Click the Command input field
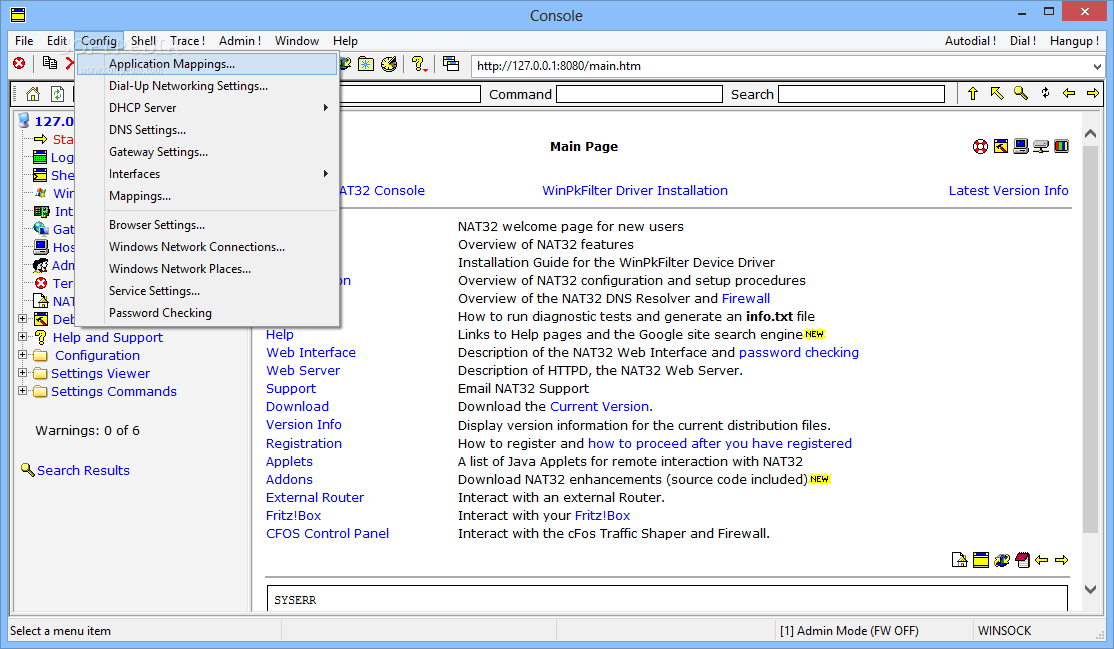 coord(639,95)
